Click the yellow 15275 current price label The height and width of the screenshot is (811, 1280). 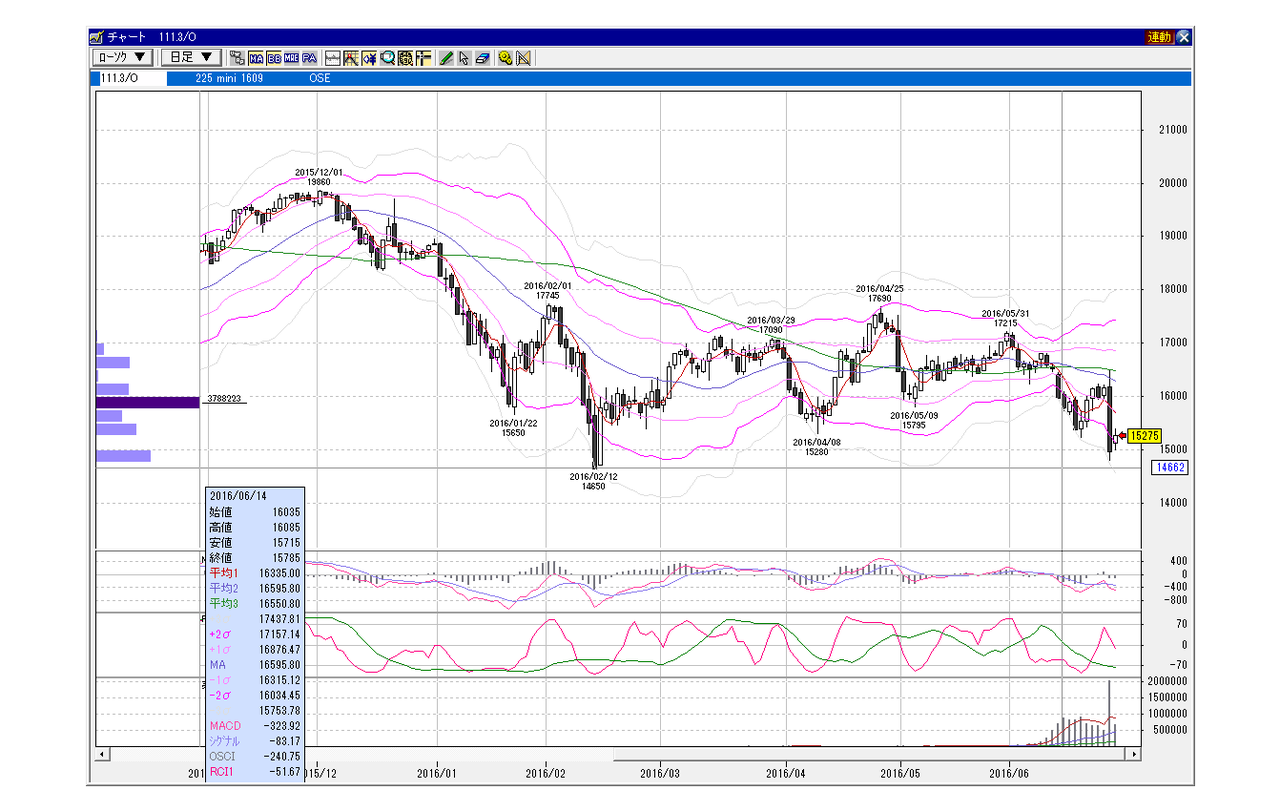[x=1143, y=436]
